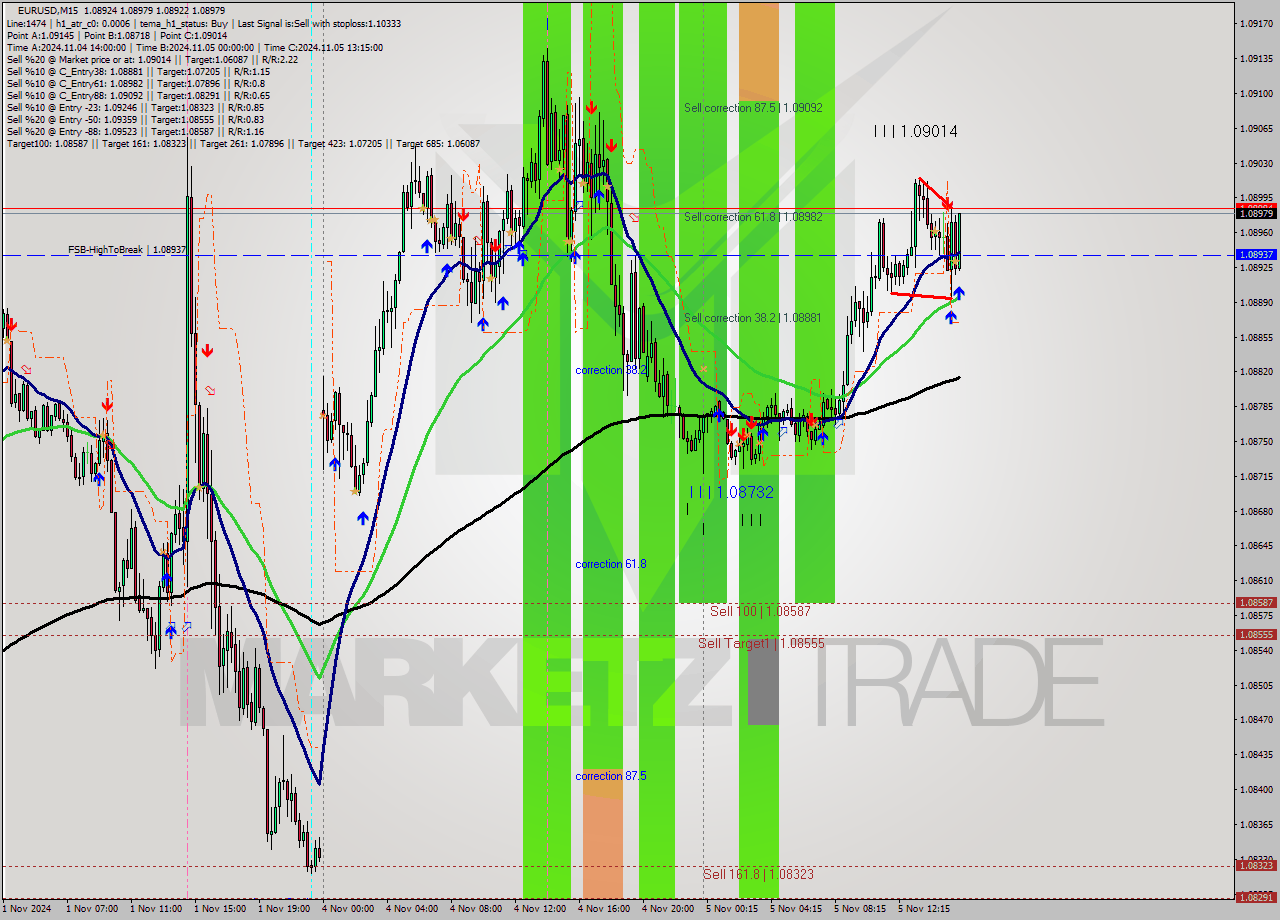Image resolution: width=1280 pixels, height=920 pixels.
Task: Click 1.08435 on the price axis
Action: [1256, 754]
